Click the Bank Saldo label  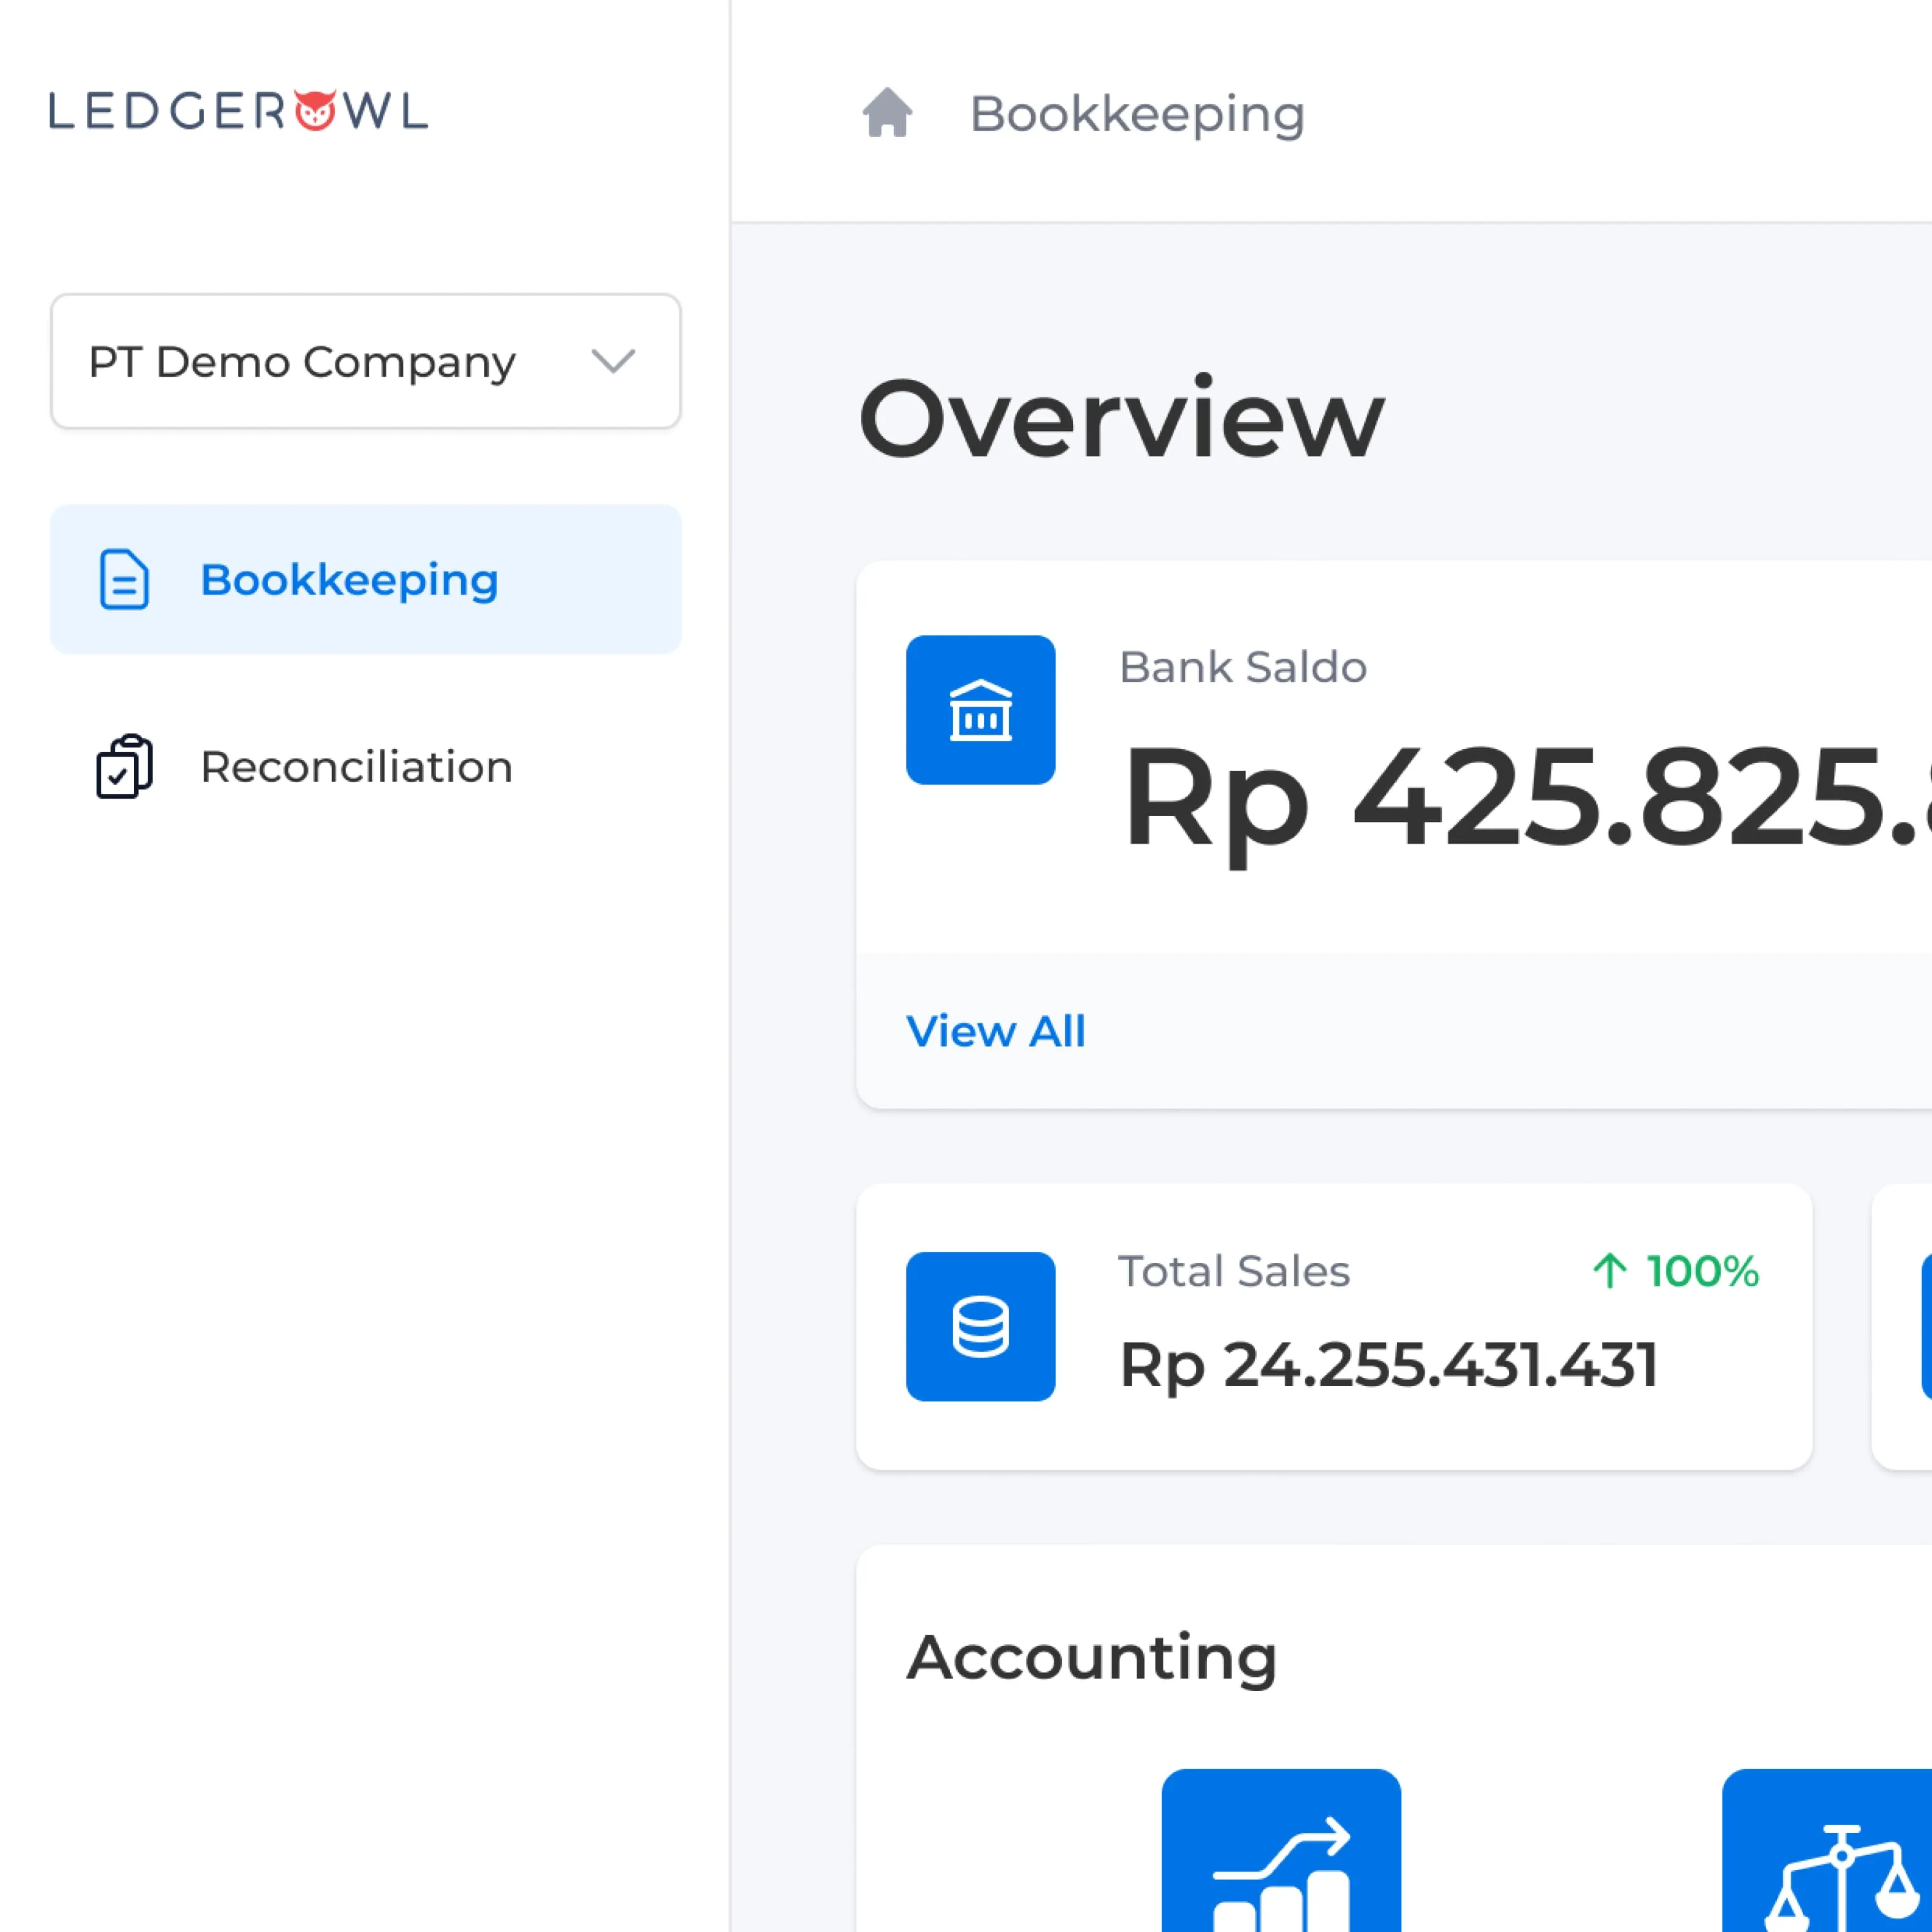pyautogui.click(x=1243, y=667)
